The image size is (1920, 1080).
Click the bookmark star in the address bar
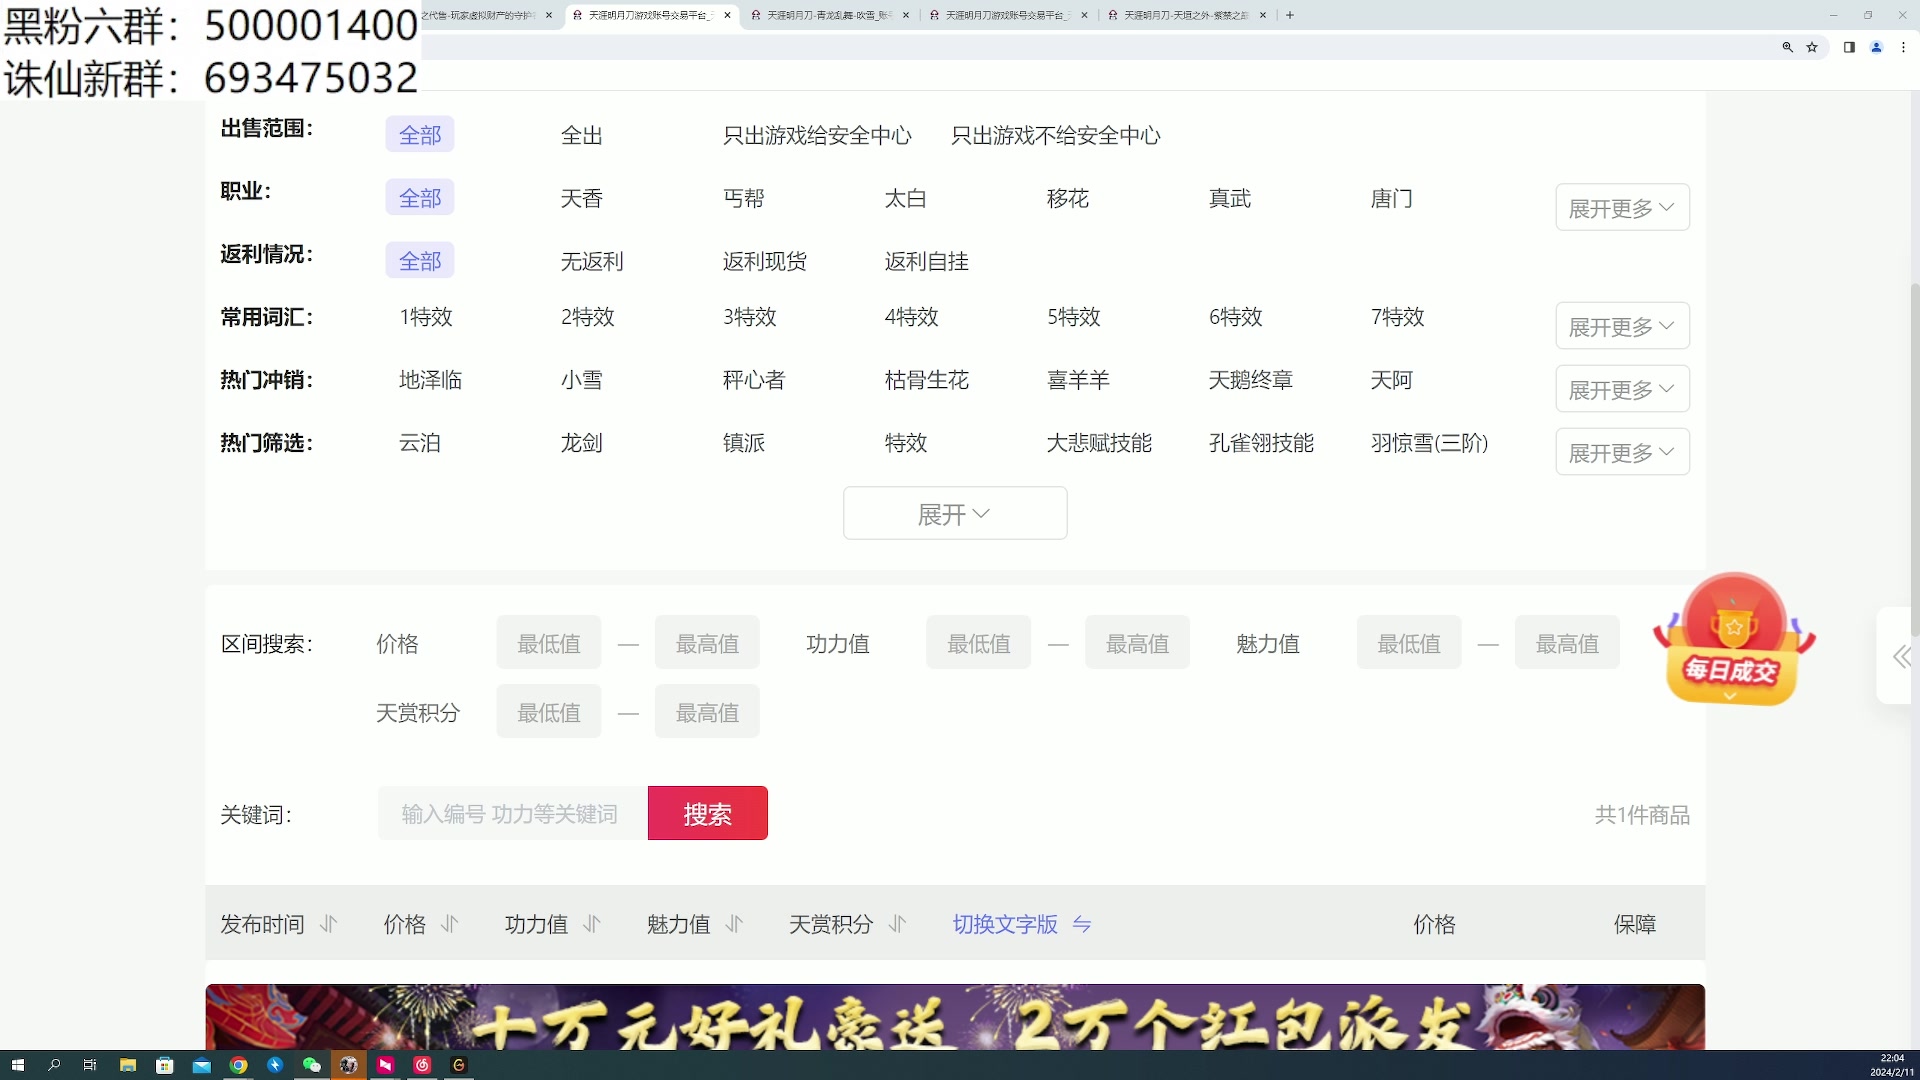coord(1813,47)
